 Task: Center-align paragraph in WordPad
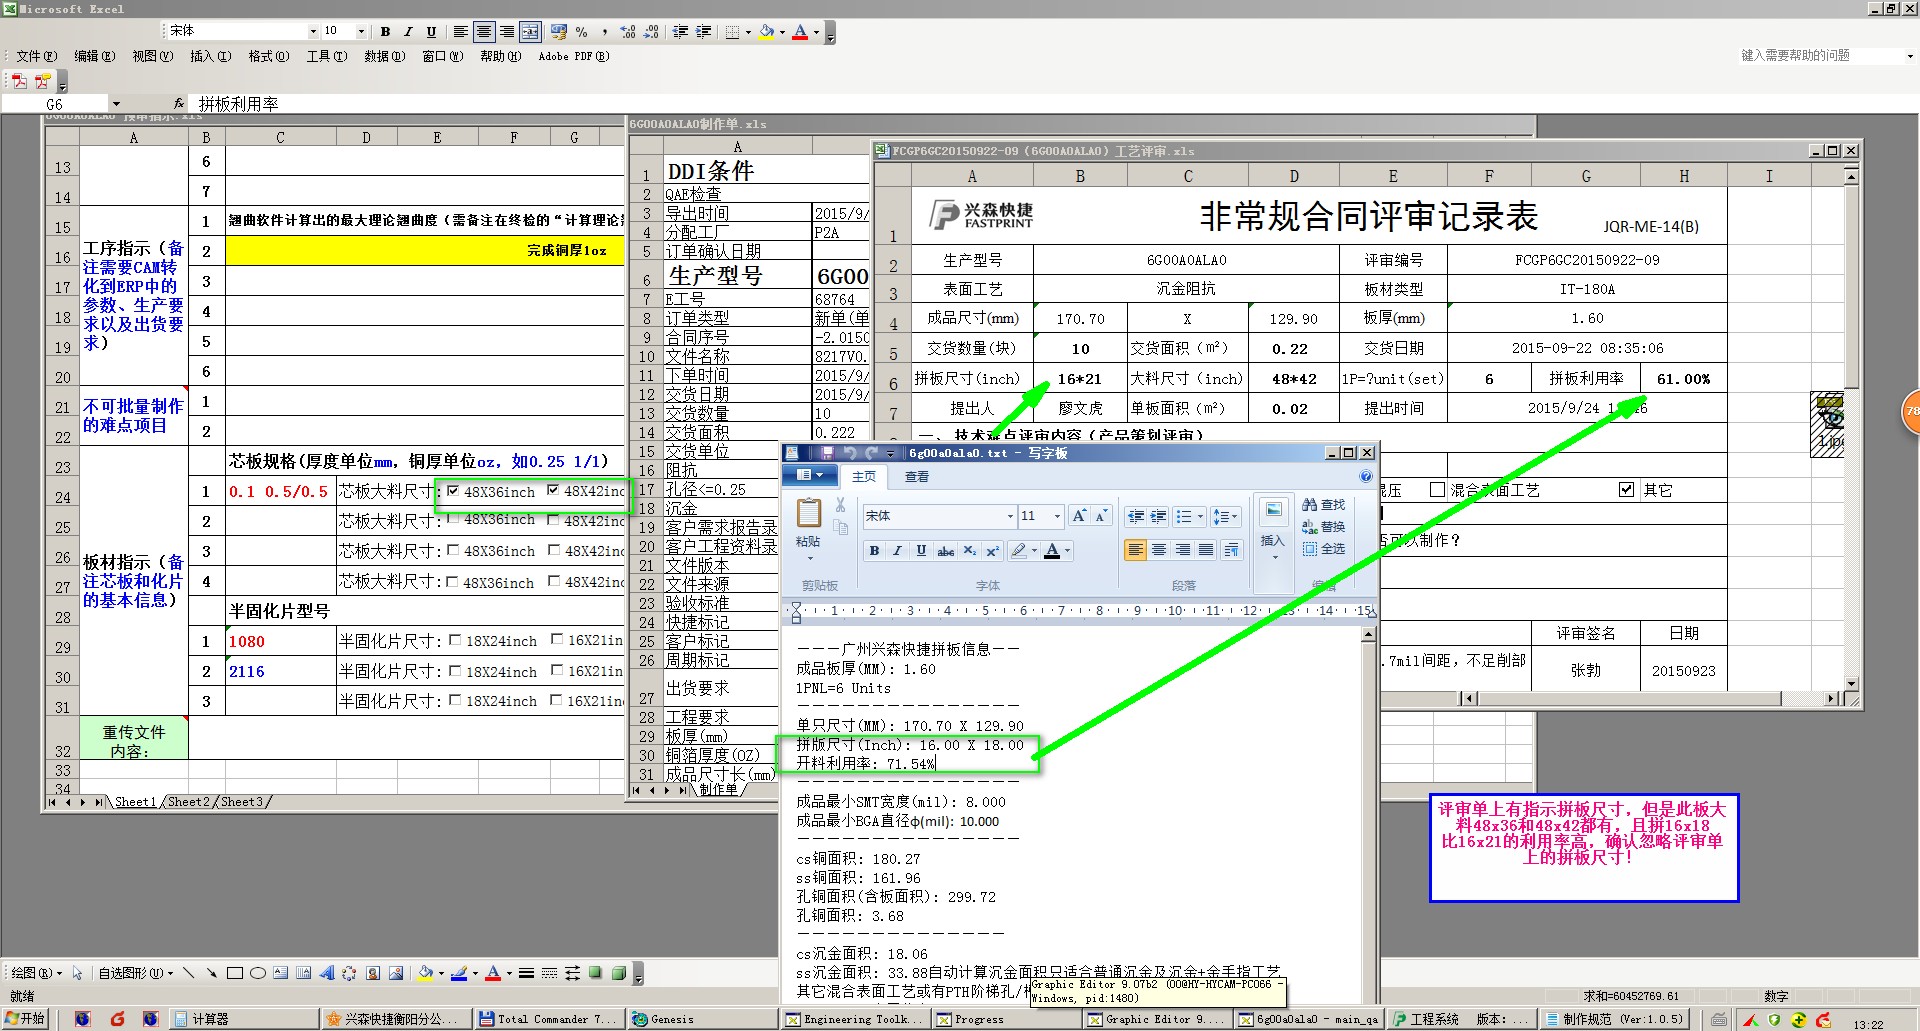click(x=1158, y=550)
